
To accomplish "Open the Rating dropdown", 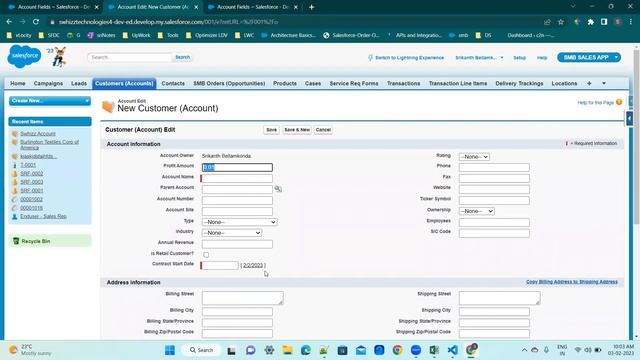I will [x=474, y=156].
